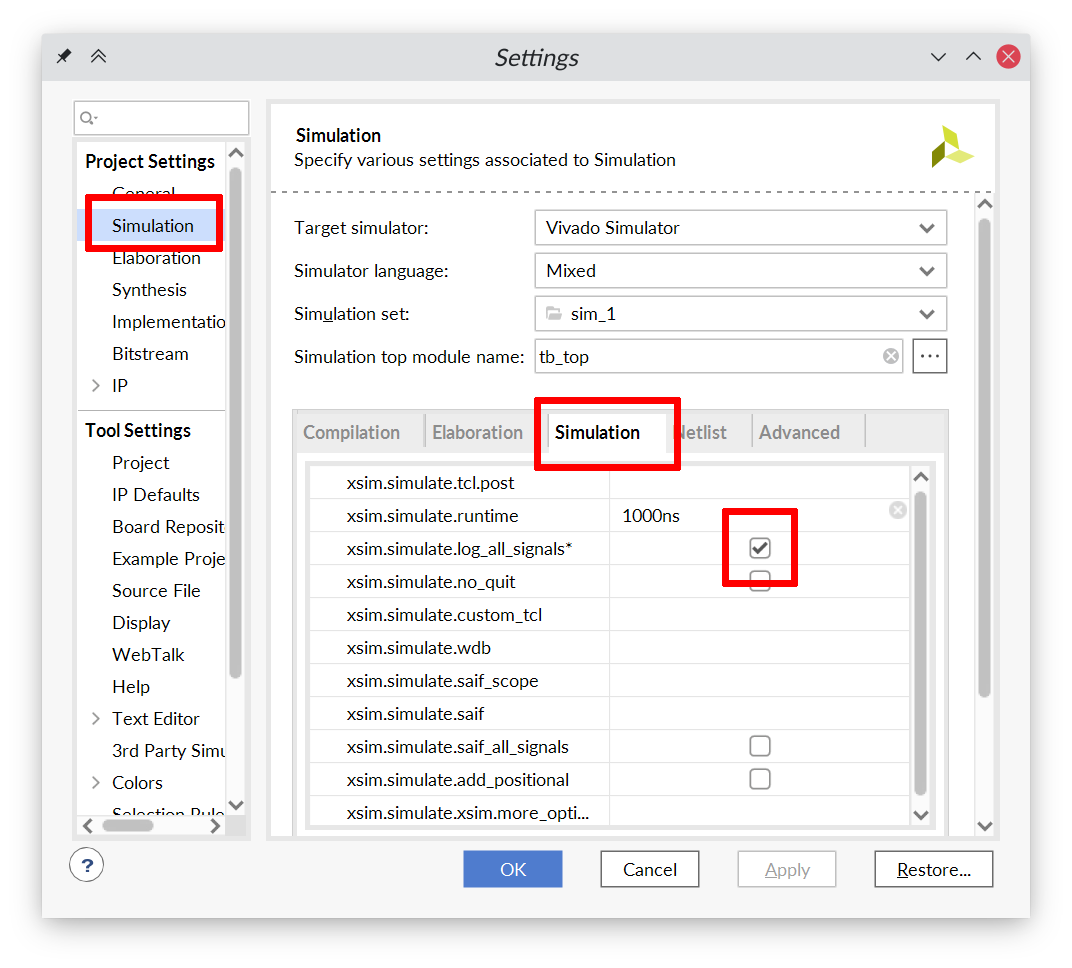Image resolution: width=1072 pixels, height=968 pixels.
Task: Clear the xsim.simulate.runtime value
Action: (897, 510)
